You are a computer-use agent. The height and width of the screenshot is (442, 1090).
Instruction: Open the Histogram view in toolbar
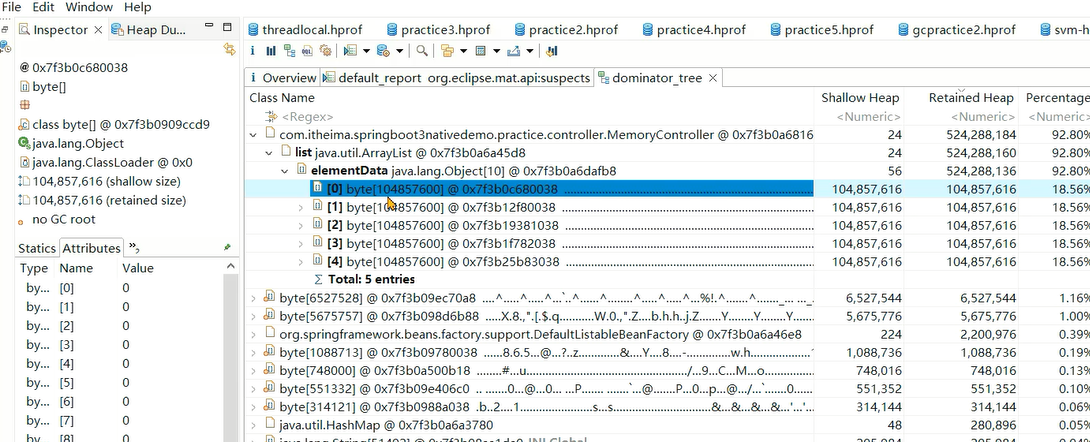pos(271,50)
